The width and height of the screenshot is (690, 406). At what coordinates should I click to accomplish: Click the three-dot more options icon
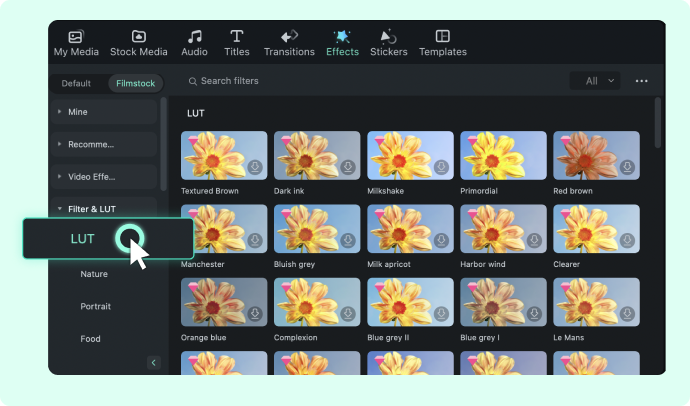pyautogui.click(x=642, y=81)
